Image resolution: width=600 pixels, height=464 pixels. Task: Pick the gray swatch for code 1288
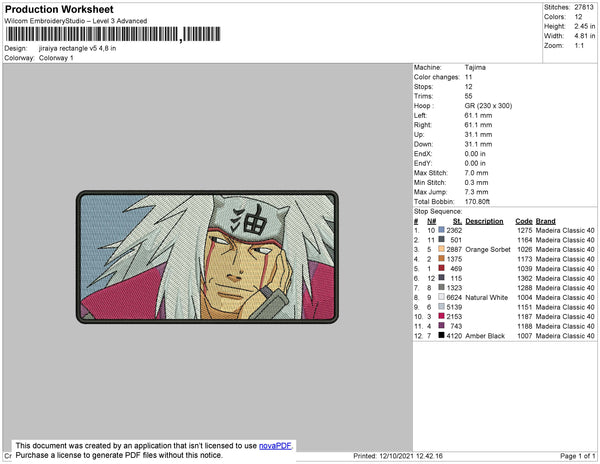[441, 287]
